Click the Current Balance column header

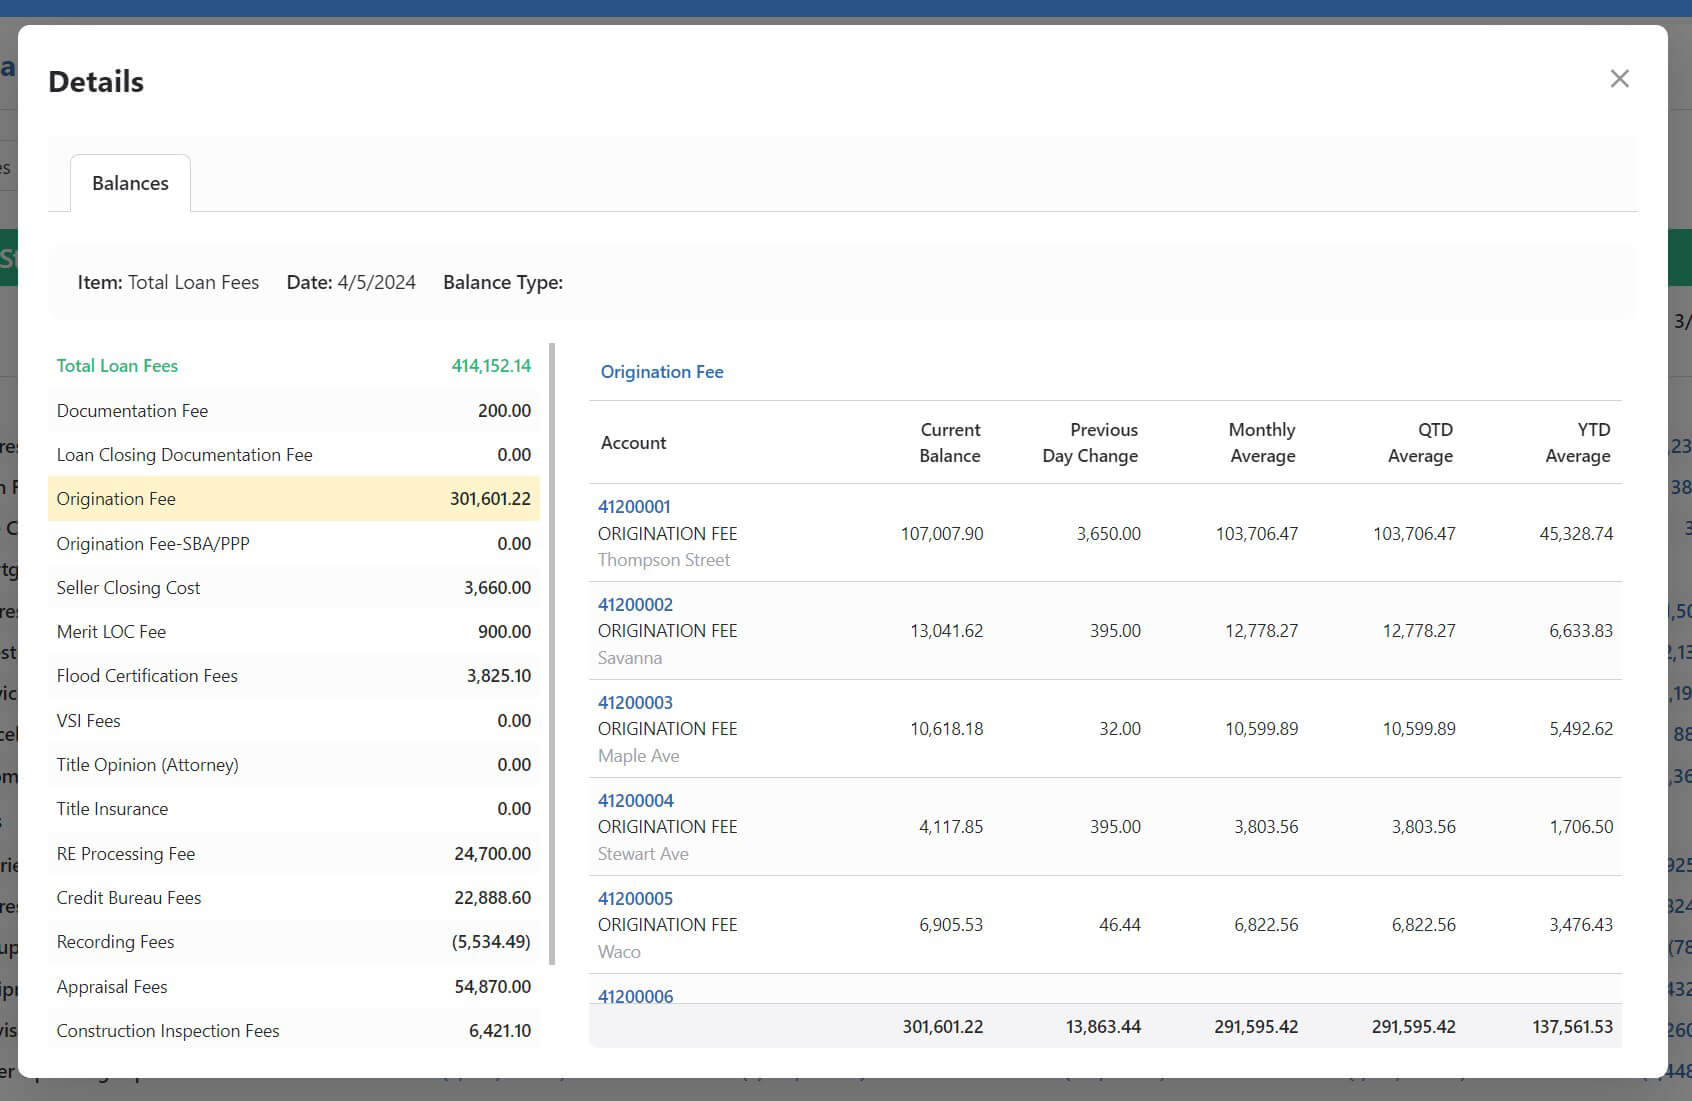click(x=949, y=443)
